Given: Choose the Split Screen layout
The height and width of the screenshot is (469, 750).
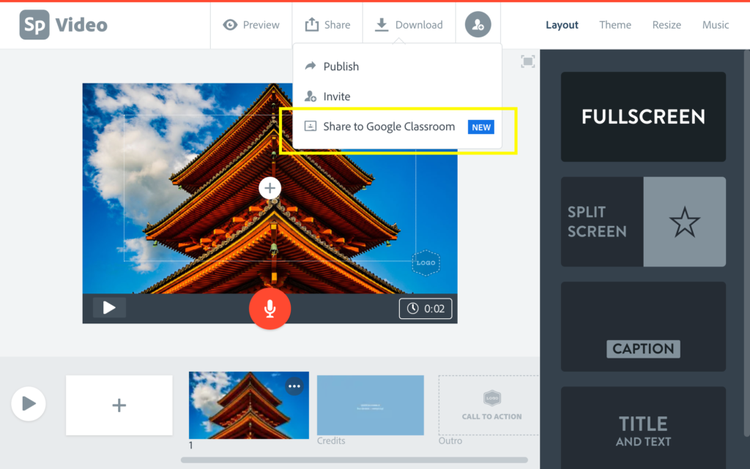Looking at the screenshot, I should 643,222.
